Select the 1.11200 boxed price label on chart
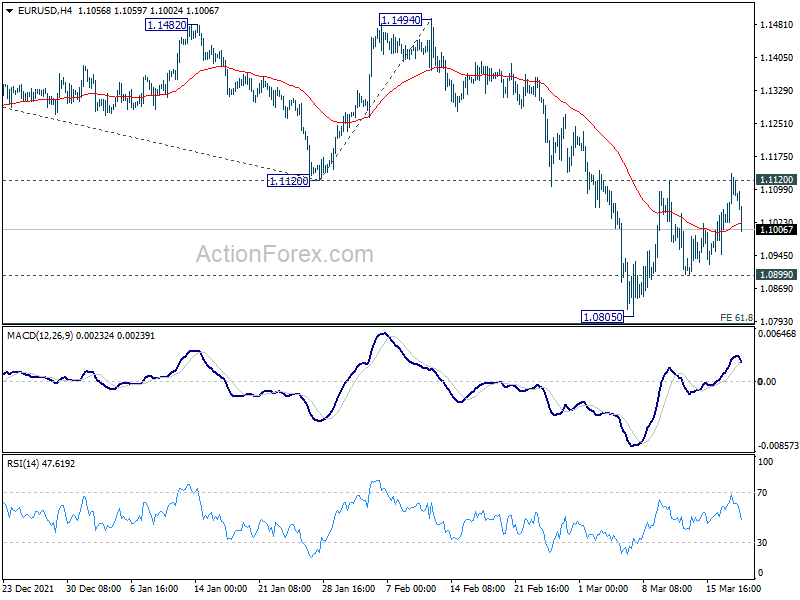This screenshot has width=800, height=600. point(288,181)
